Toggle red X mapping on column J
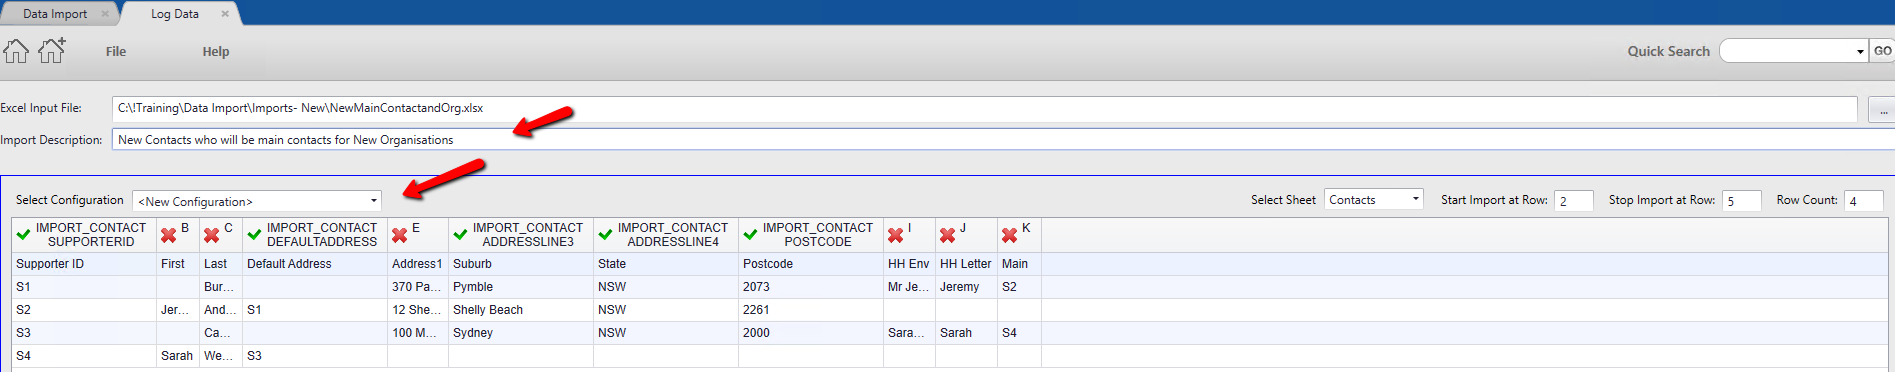This screenshot has width=1895, height=372. point(947,235)
